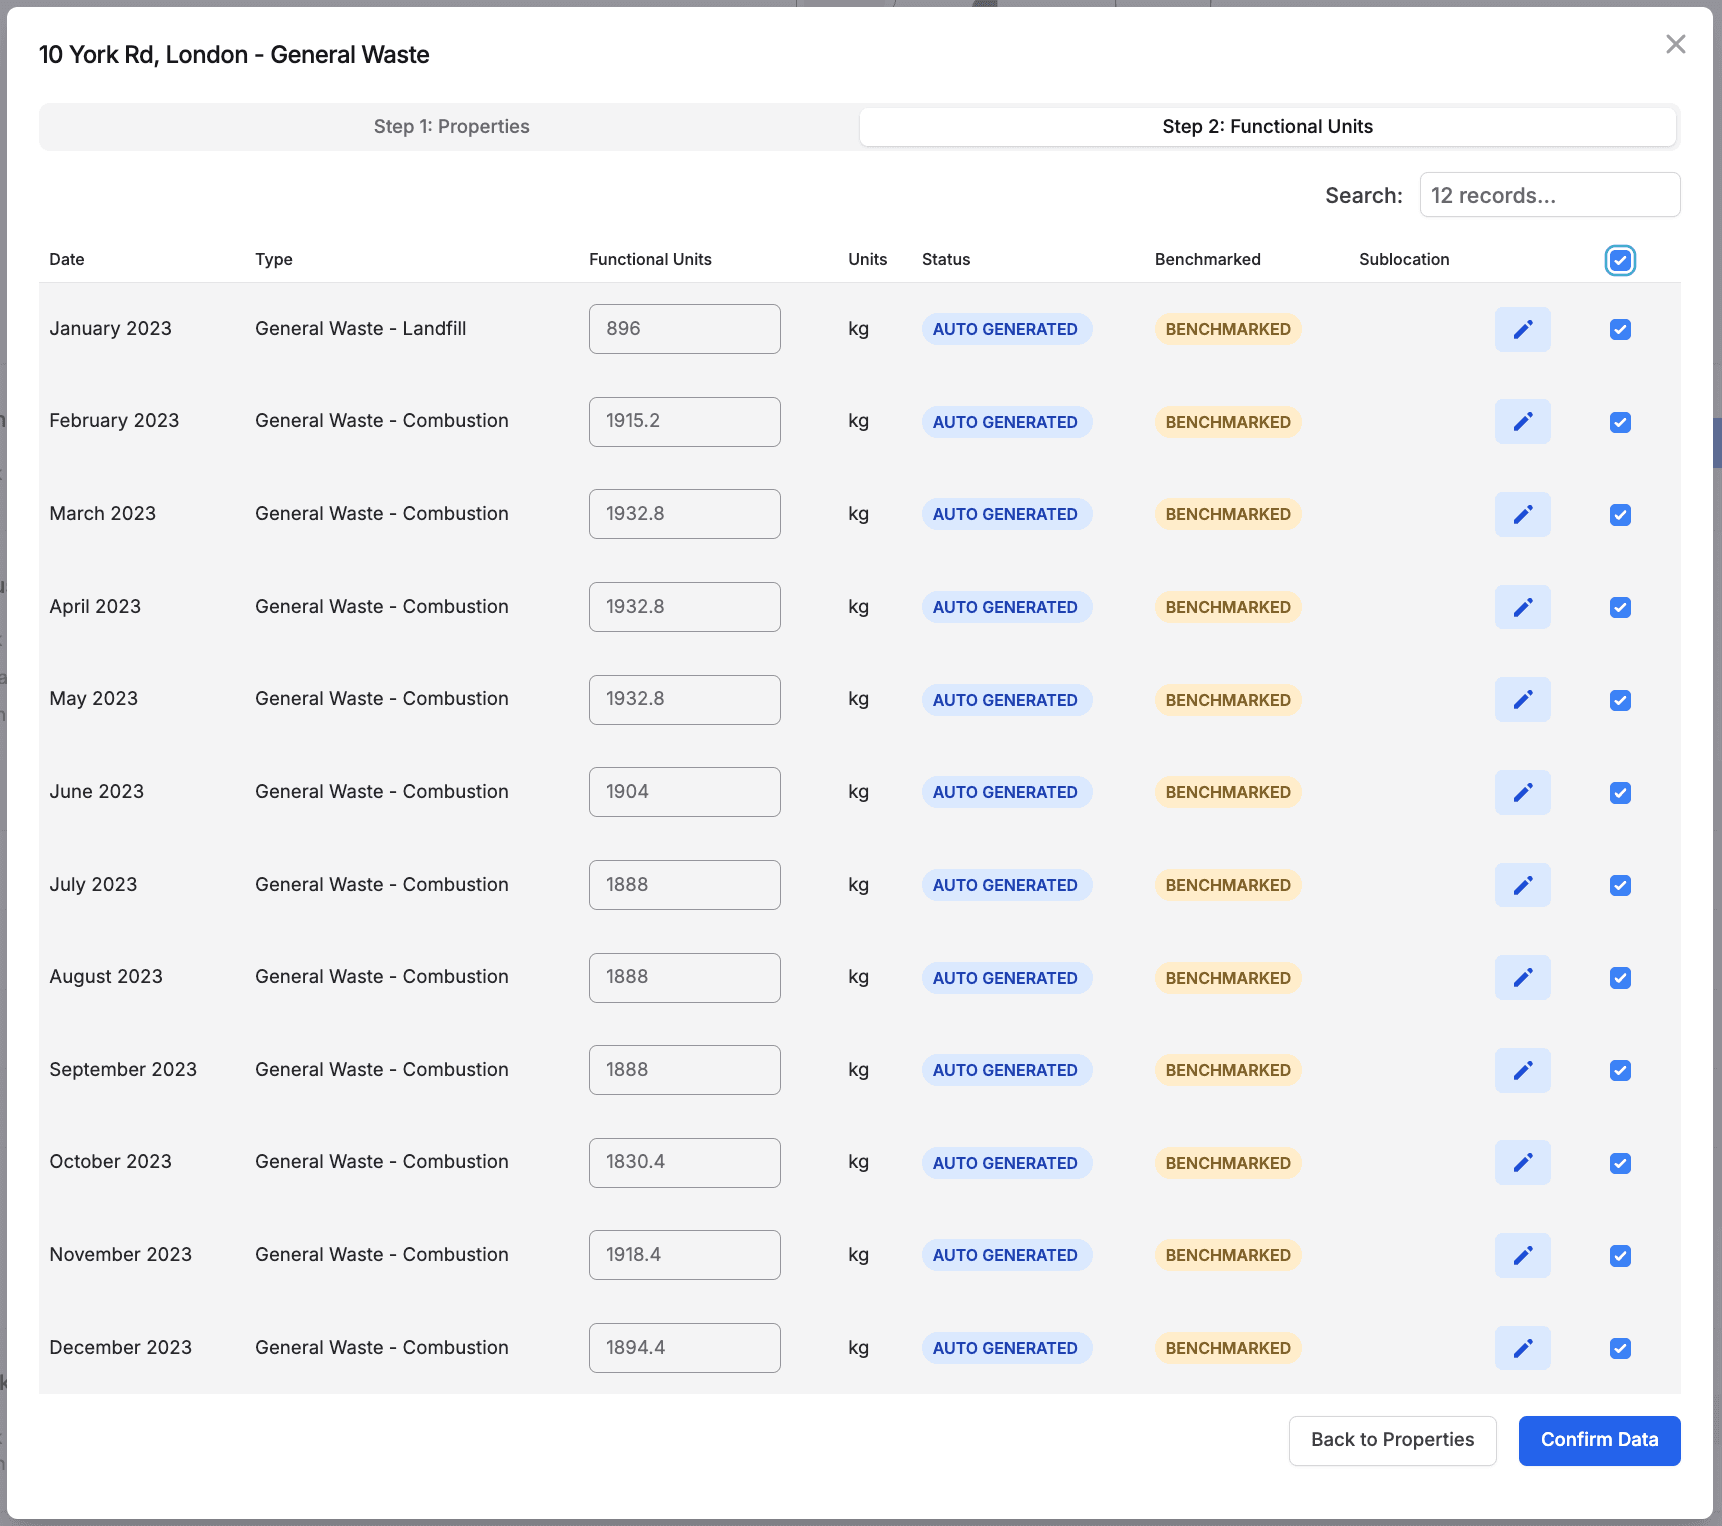Edit the November 2023 row using pencil icon
This screenshot has height=1526, width=1722.
pos(1522,1255)
